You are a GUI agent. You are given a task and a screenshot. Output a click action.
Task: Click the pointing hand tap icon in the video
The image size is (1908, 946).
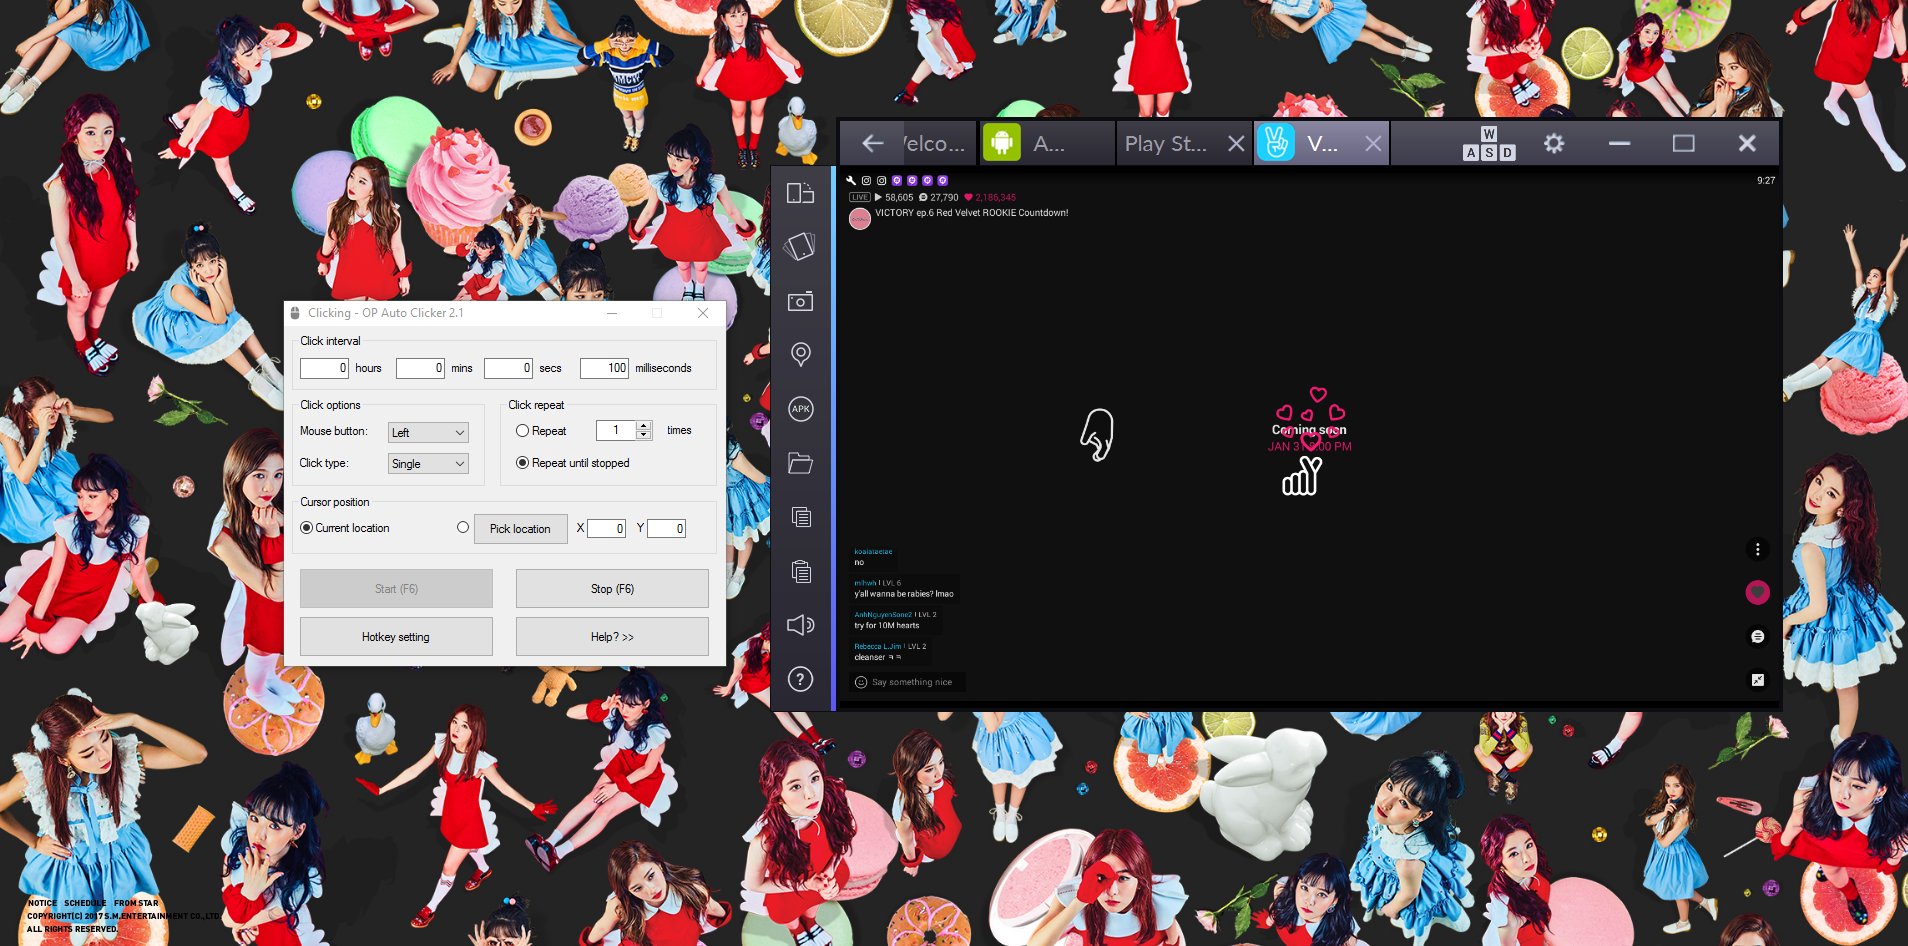click(x=1097, y=435)
